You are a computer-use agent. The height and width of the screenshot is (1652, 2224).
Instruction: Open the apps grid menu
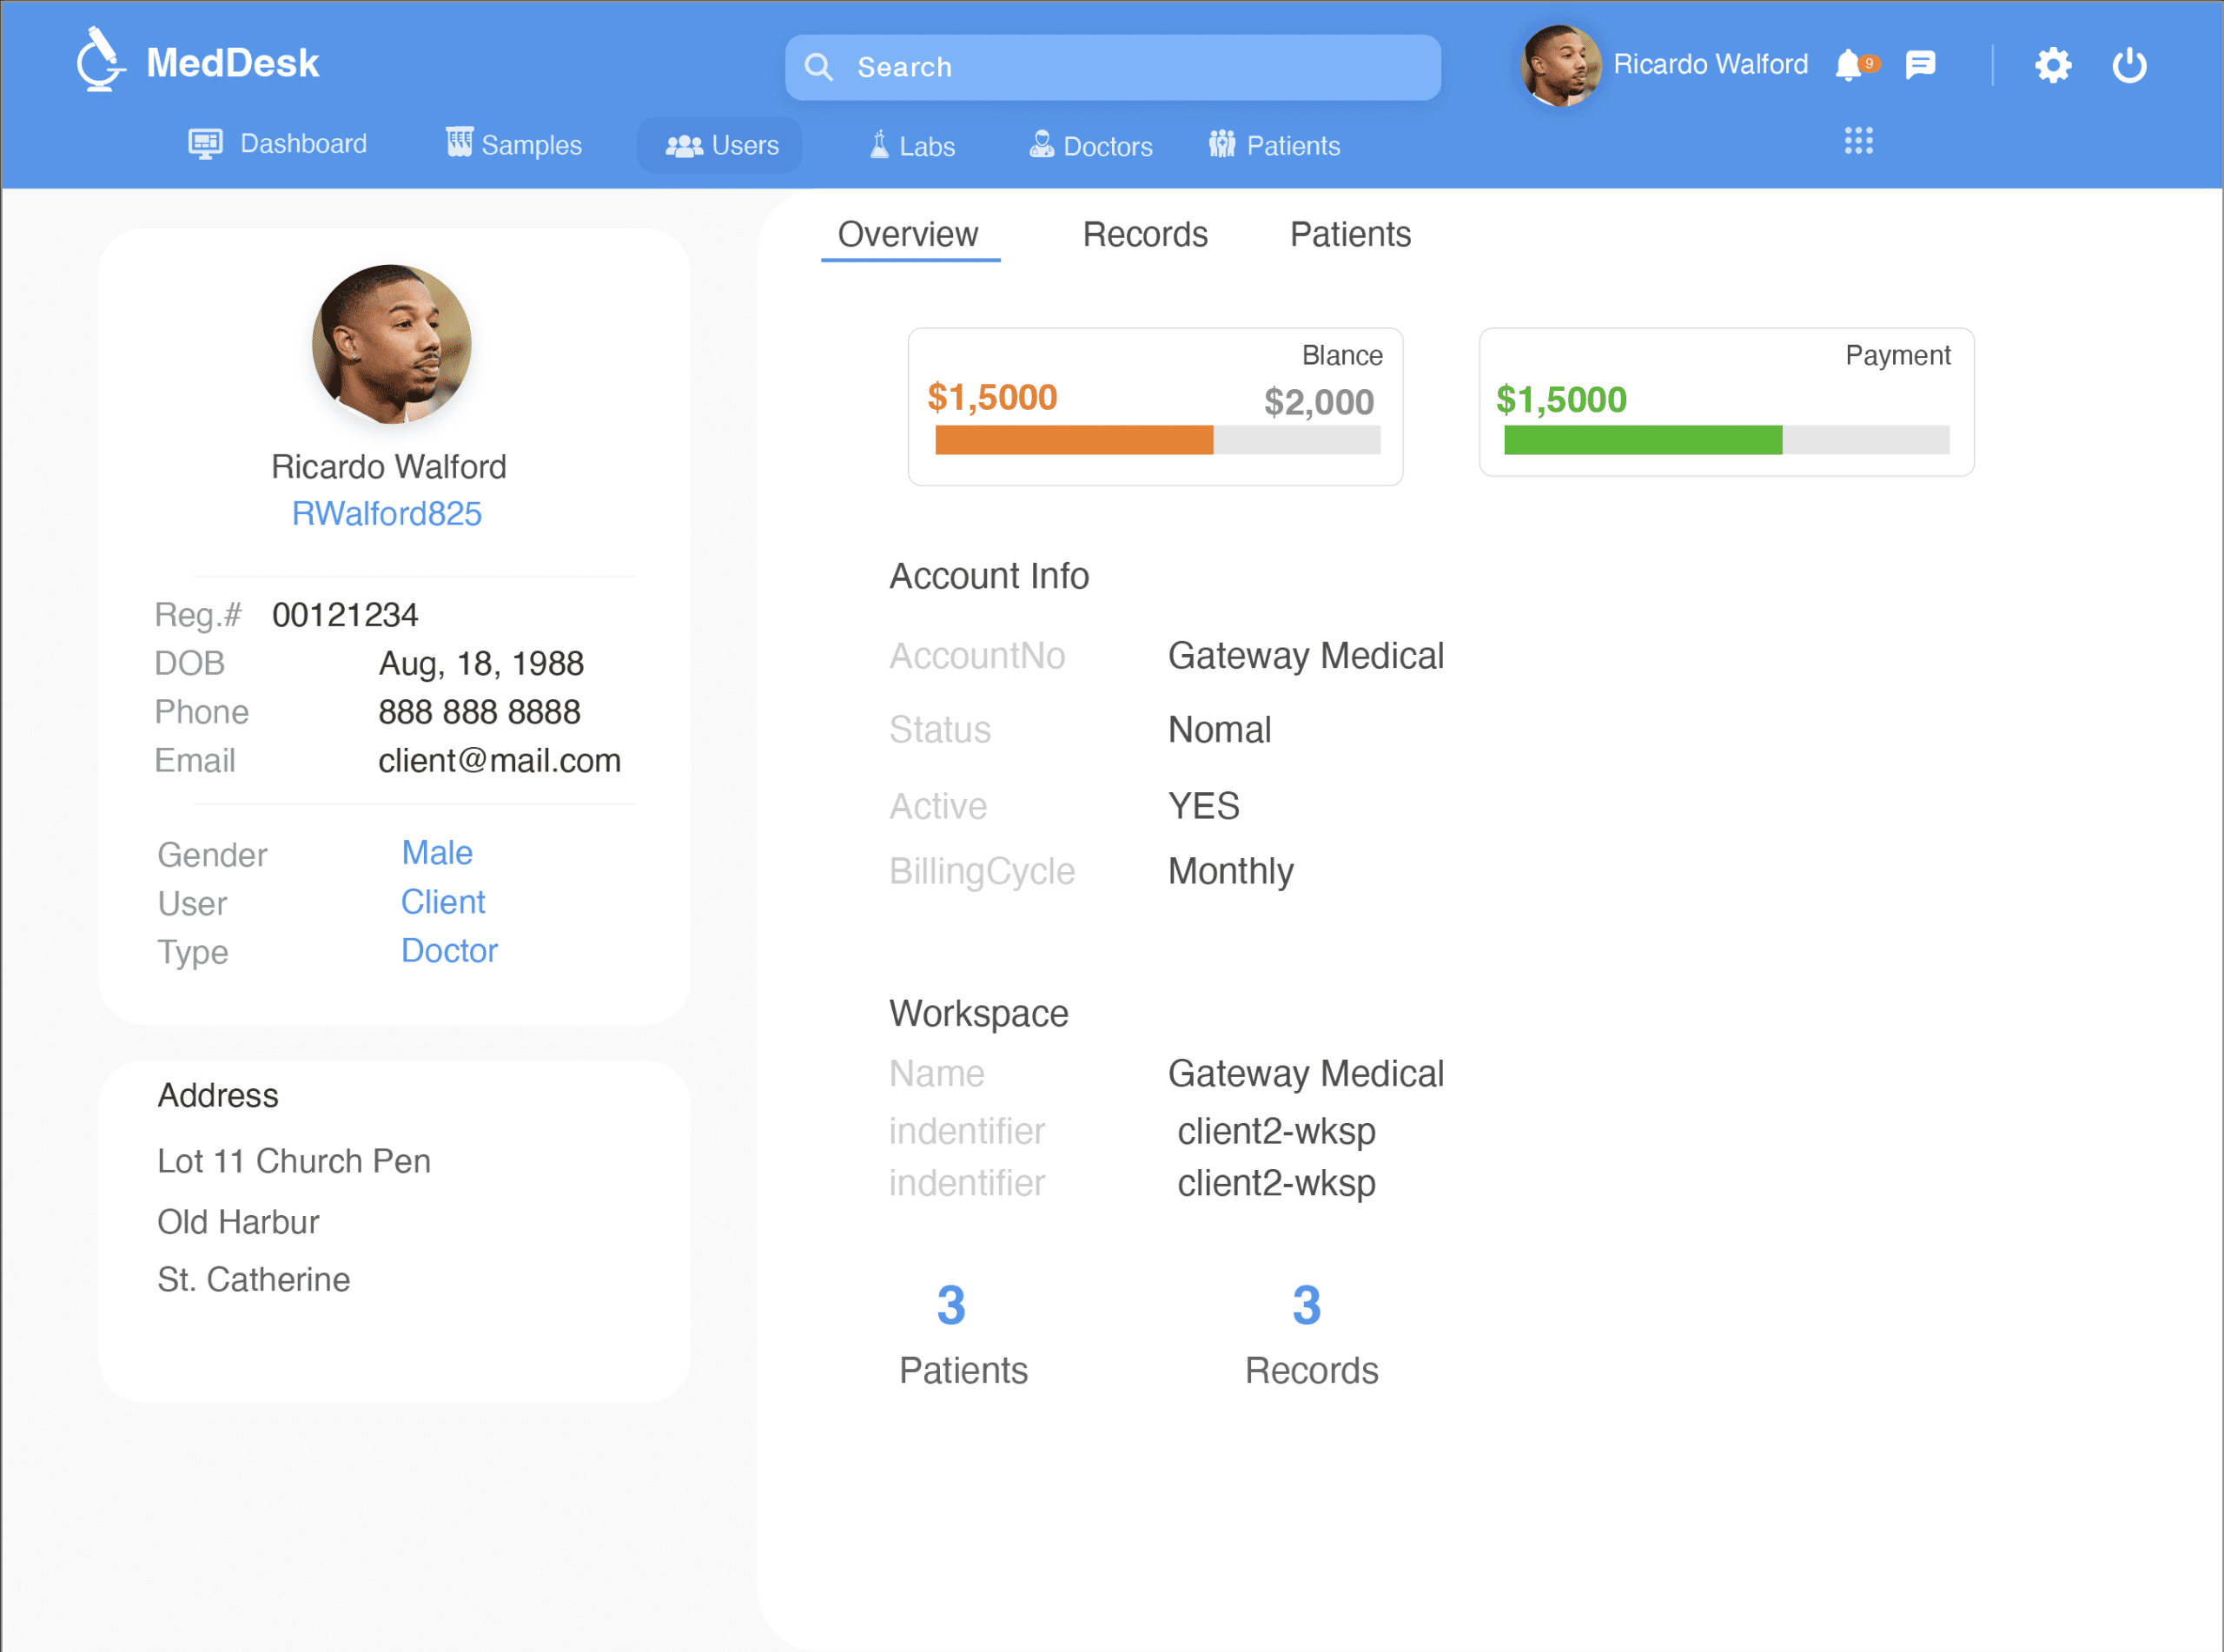click(x=1858, y=141)
